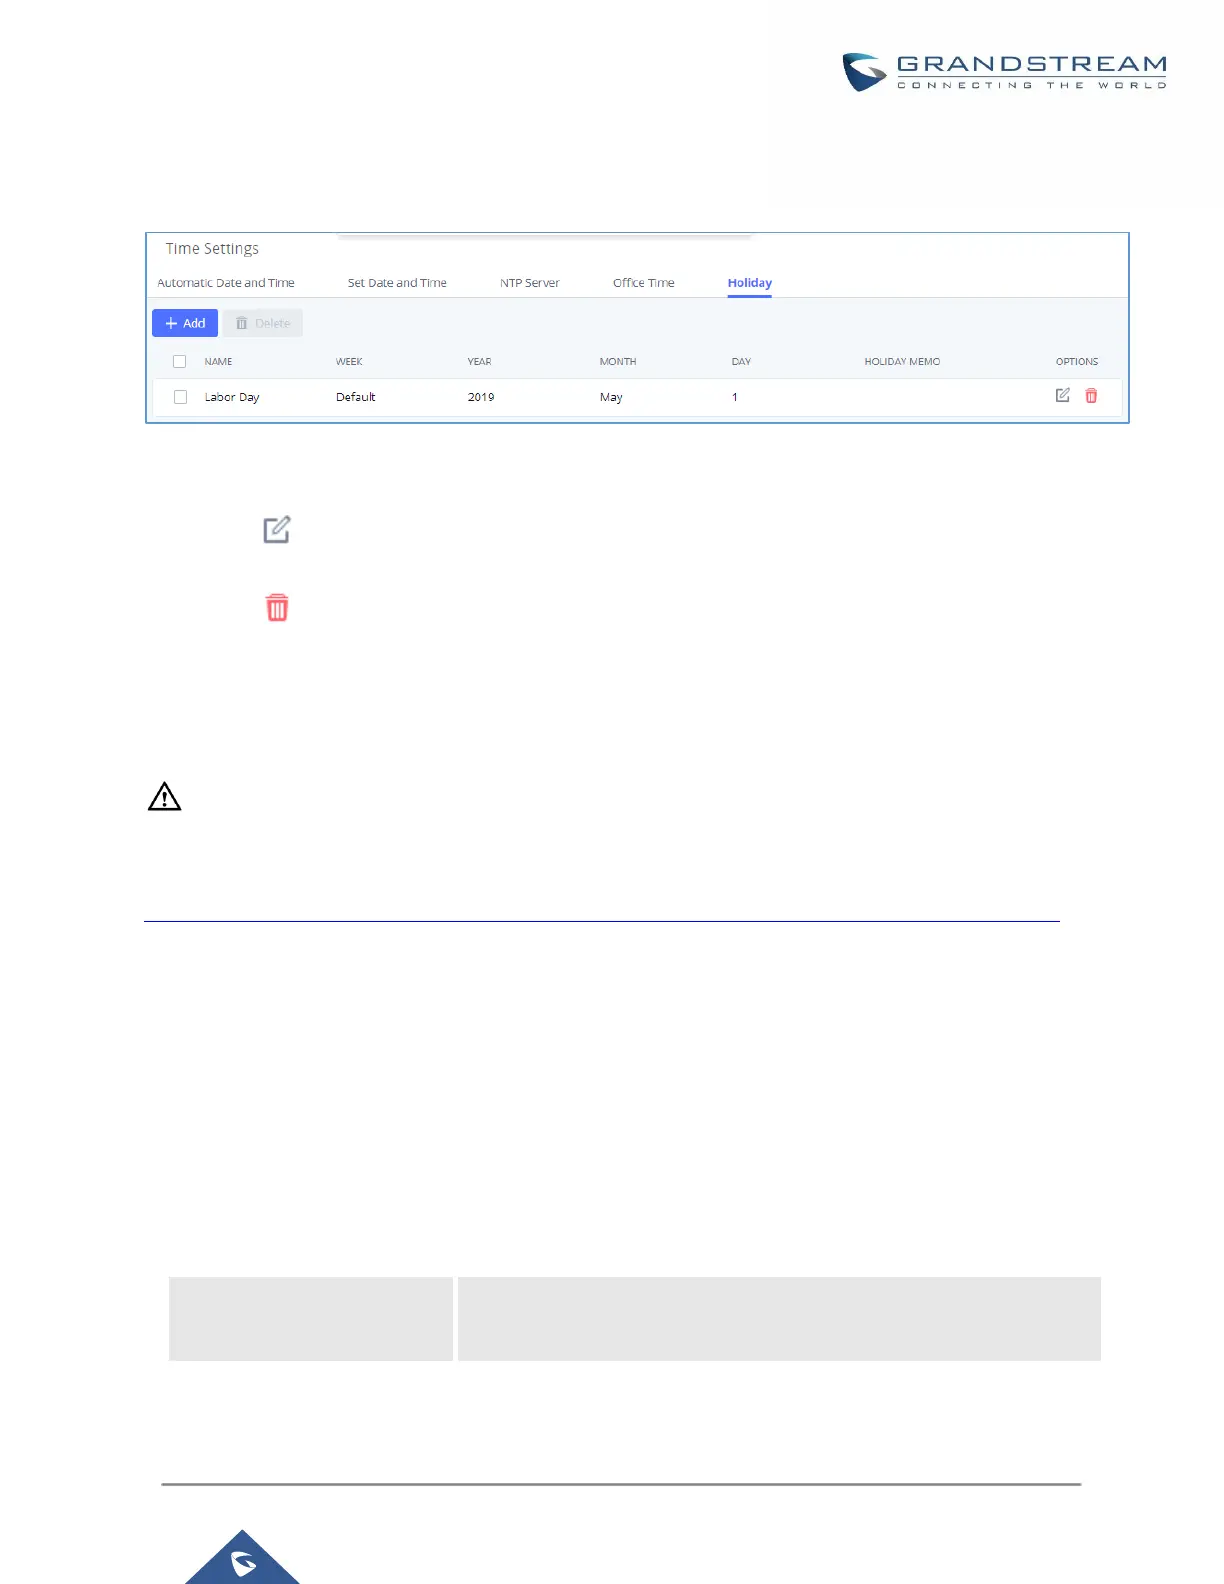The width and height of the screenshot is (1224, 1584).
Task: Click the large pencil edit icon below the table
Action: (x=277, y=529)
